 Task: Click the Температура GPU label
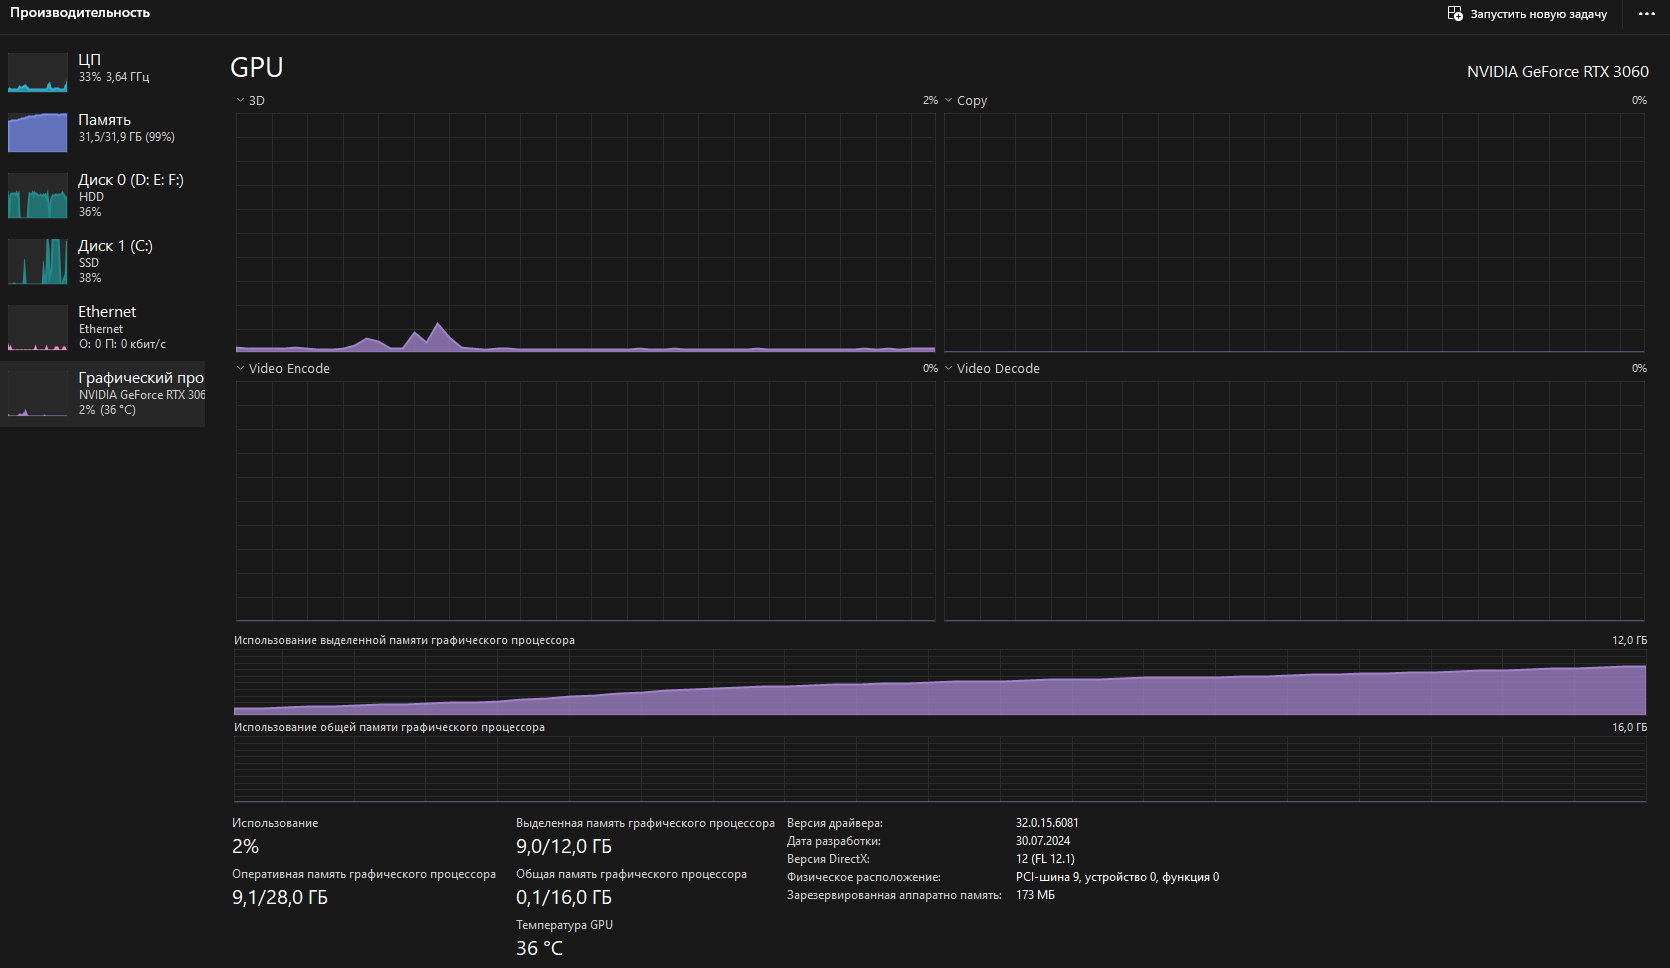(x=564, y=925)
